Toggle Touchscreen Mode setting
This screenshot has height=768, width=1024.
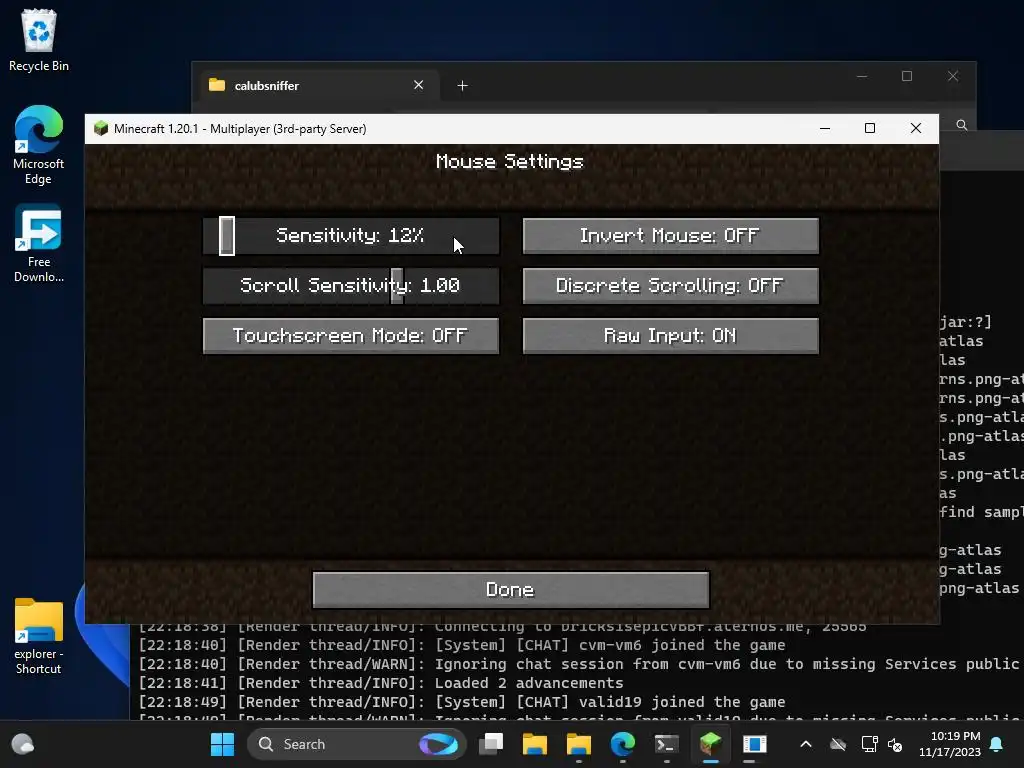pos(351,336)
